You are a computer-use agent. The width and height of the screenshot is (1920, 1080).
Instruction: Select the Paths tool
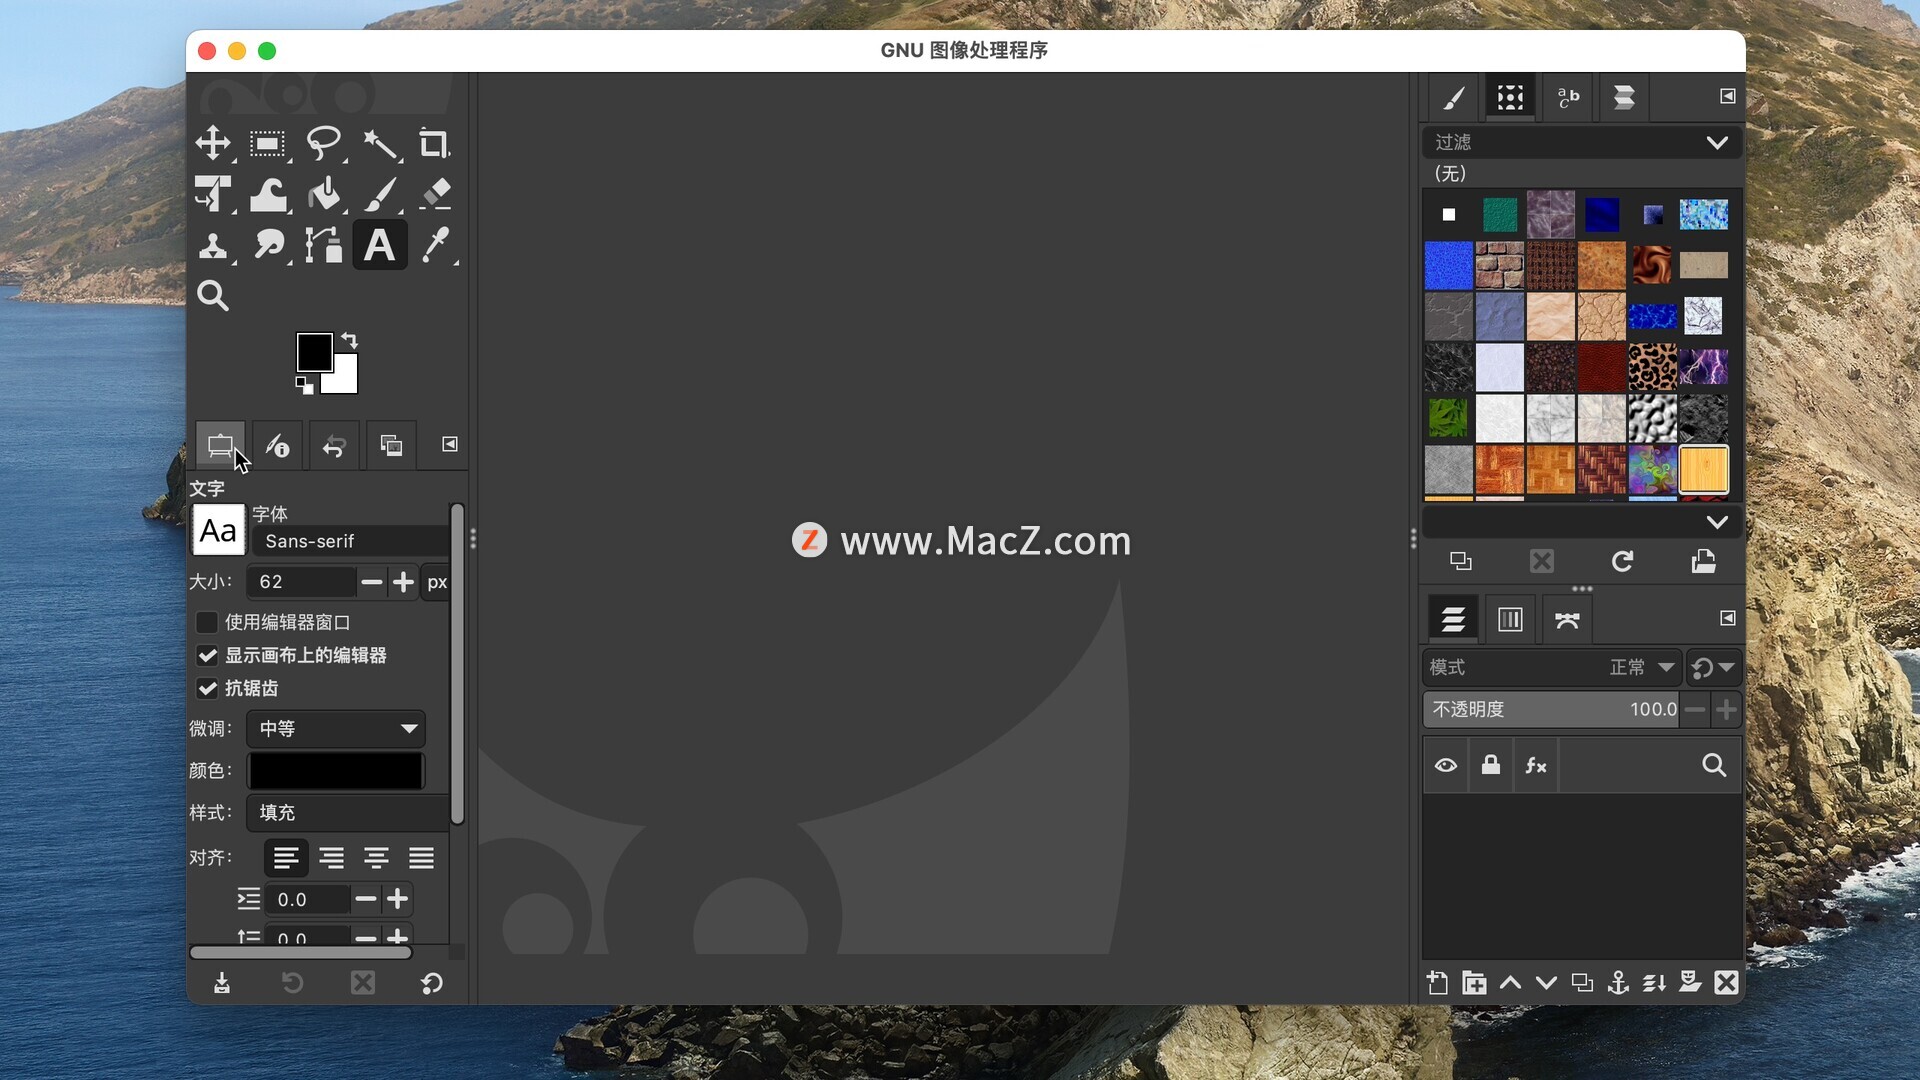pos(323,245)
